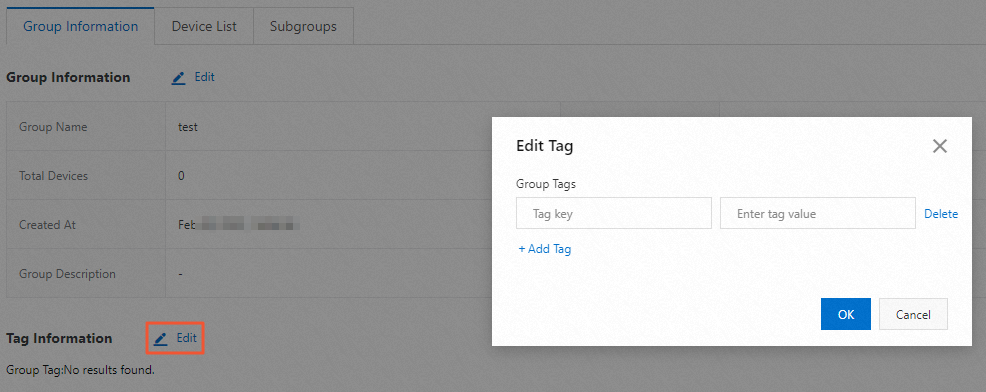This screenshot has height=392, width=986.
Task: Focus the Tag key input field
Action: [x=614, y=214]
